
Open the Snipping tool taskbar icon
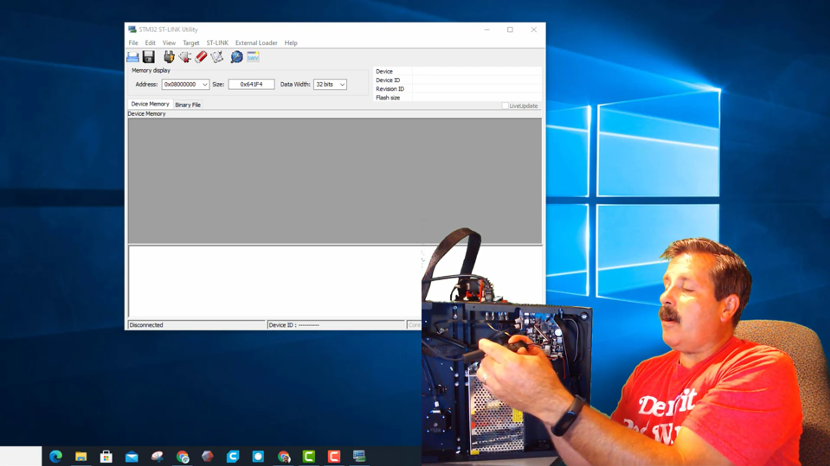157,456
